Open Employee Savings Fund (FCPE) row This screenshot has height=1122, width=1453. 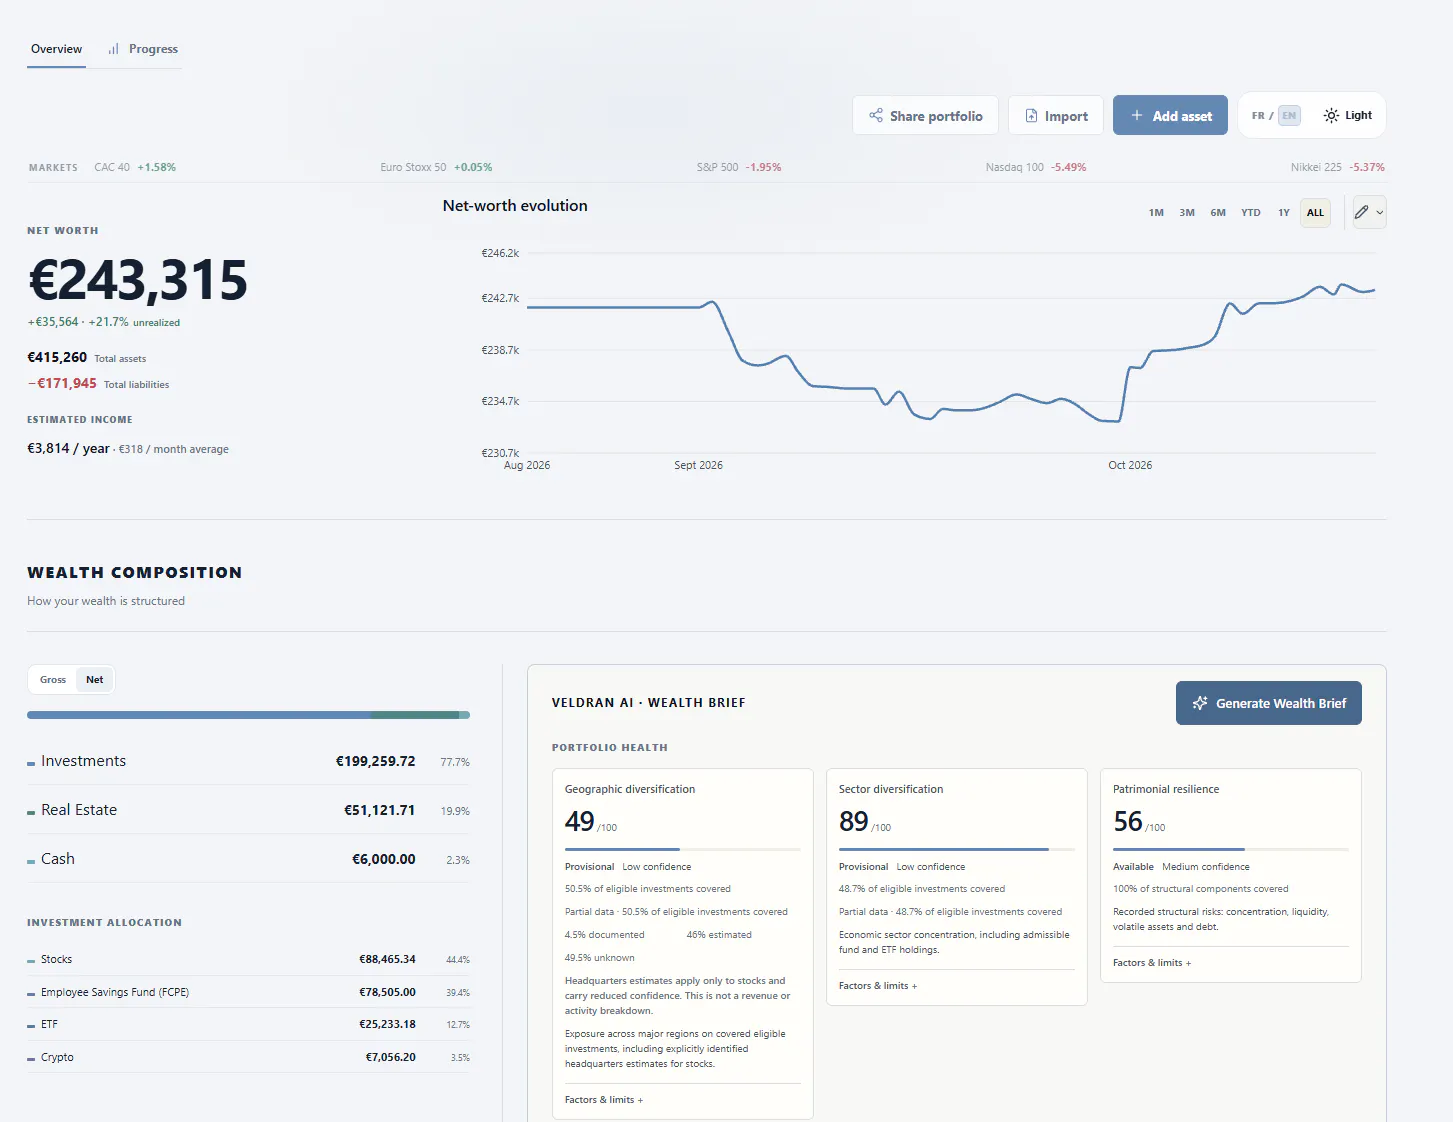click(248, 992)
